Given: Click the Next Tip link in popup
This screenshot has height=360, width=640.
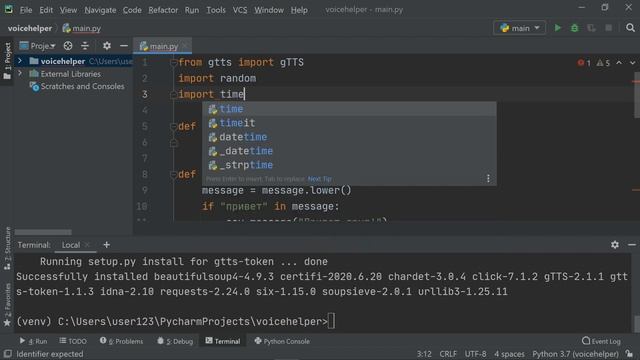Looking at the screenshot, I should click(x=320, y=179).
